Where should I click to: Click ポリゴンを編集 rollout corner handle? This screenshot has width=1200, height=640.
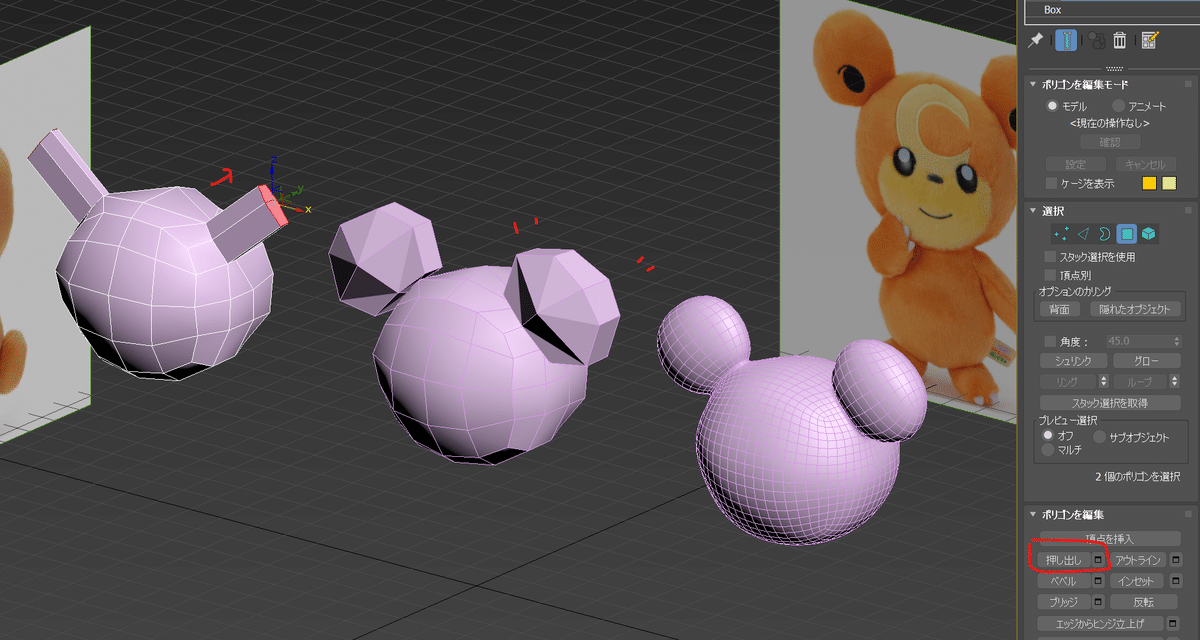pyautogui.click(x=1188, y=515)
